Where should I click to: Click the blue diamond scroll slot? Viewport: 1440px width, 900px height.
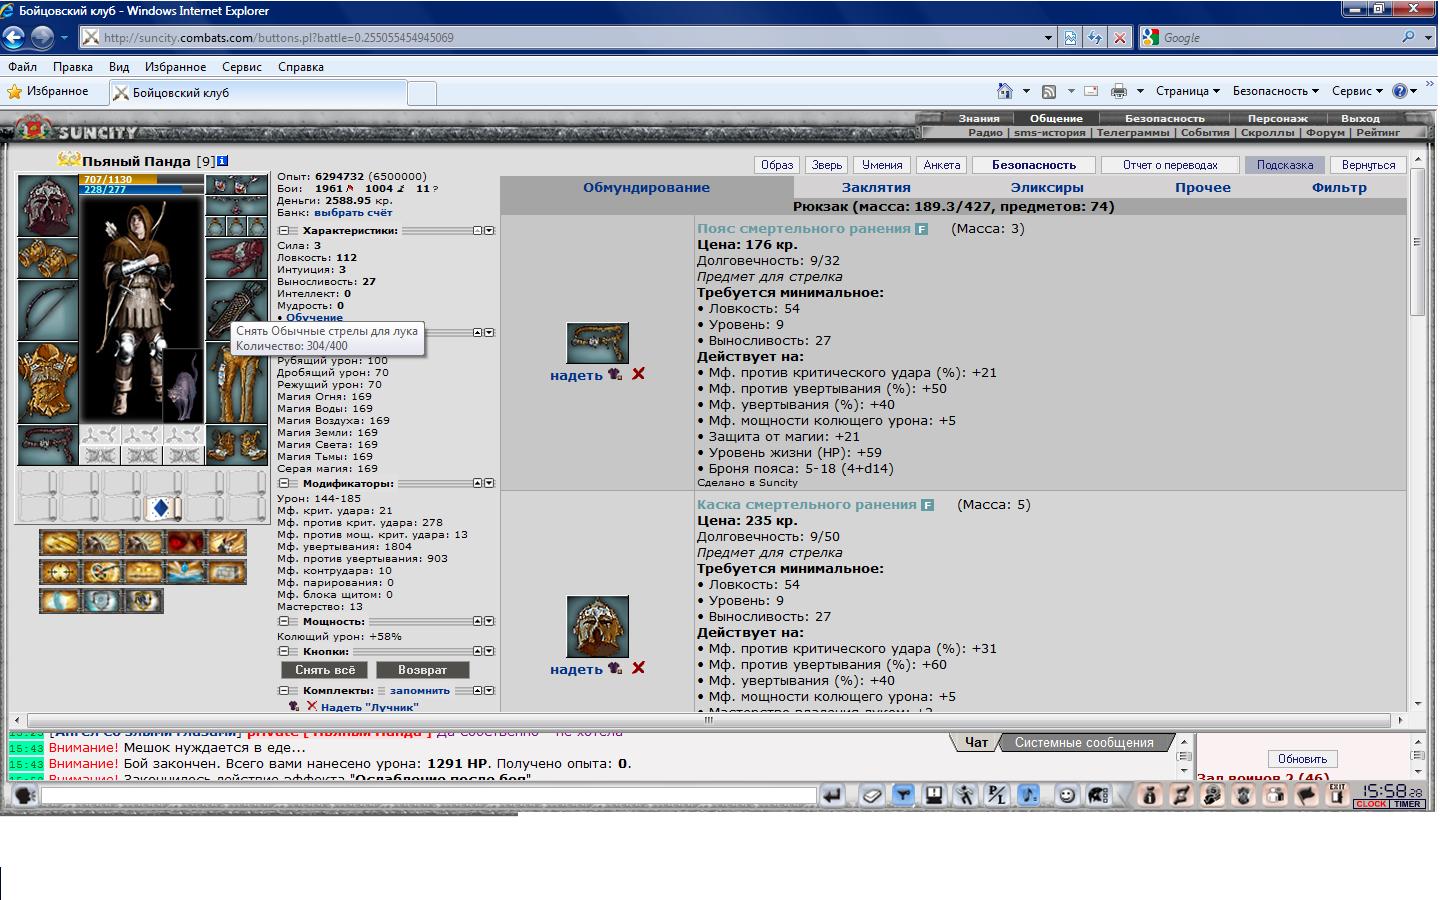tap(162, 508)
